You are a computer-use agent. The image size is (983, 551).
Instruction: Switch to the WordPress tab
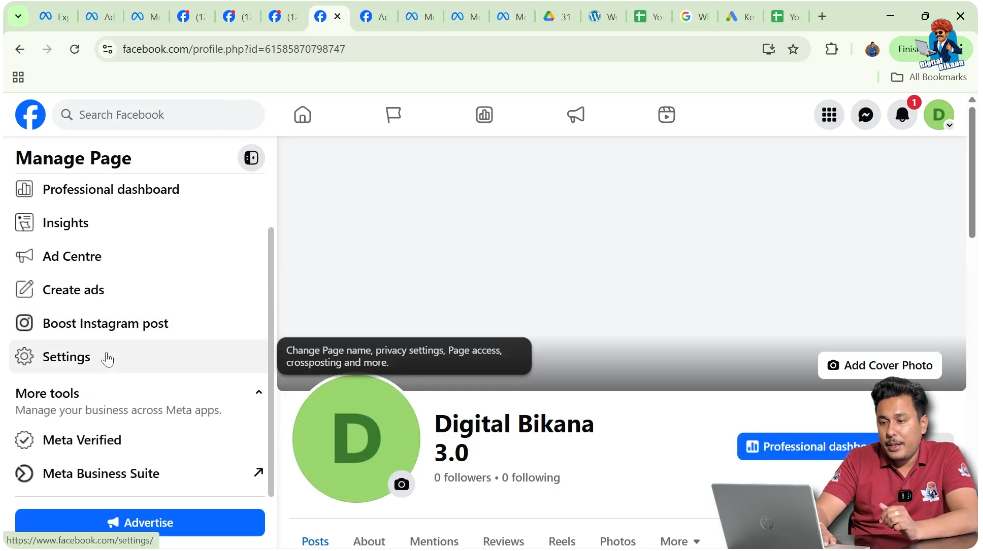[602, 17]
